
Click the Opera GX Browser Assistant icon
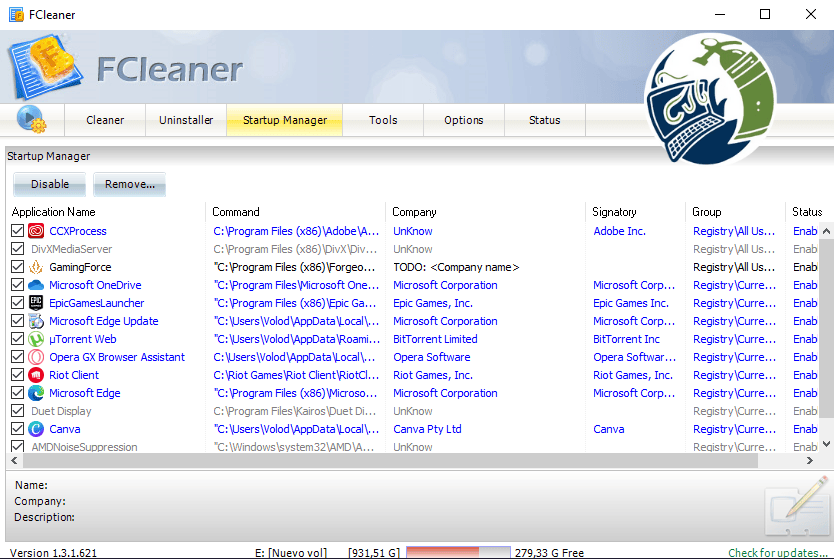point(36,357)
